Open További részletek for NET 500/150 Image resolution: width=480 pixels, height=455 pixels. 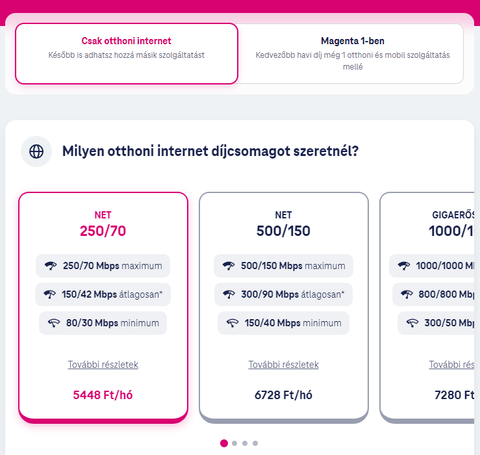click(x=284, y=365)
